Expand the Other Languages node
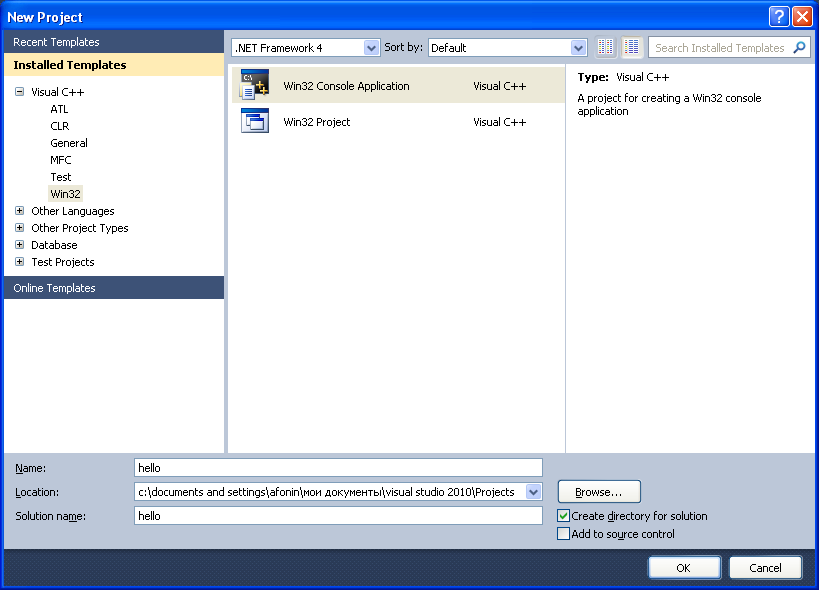This screenshot has height=590, width=819. pyautogui.click(x=19, y=211)
